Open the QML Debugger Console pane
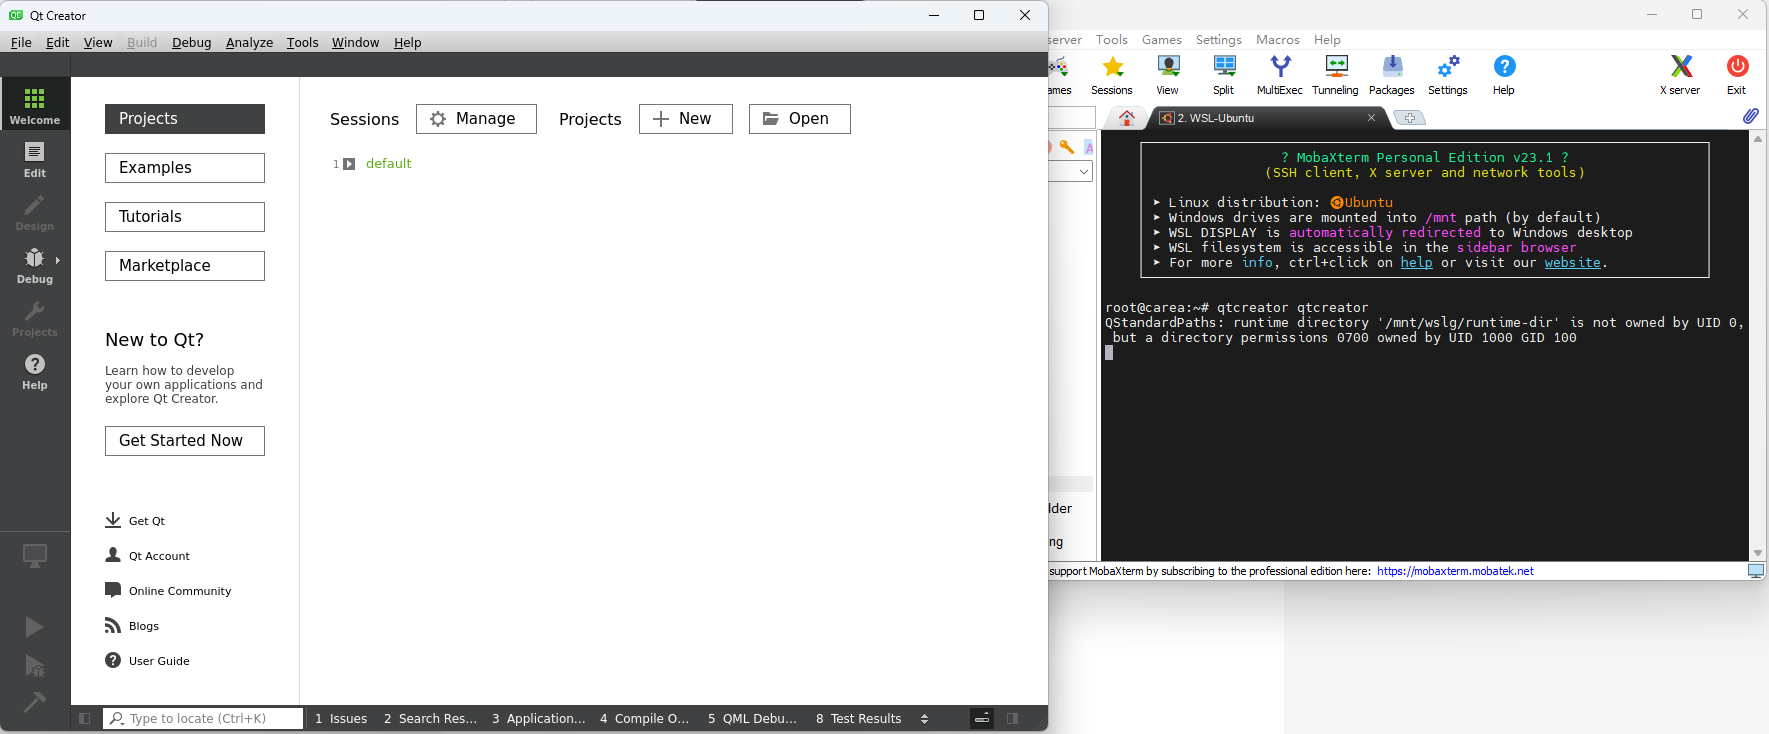Viewport: 1769px width, 734px height. [x=752, y=718]
